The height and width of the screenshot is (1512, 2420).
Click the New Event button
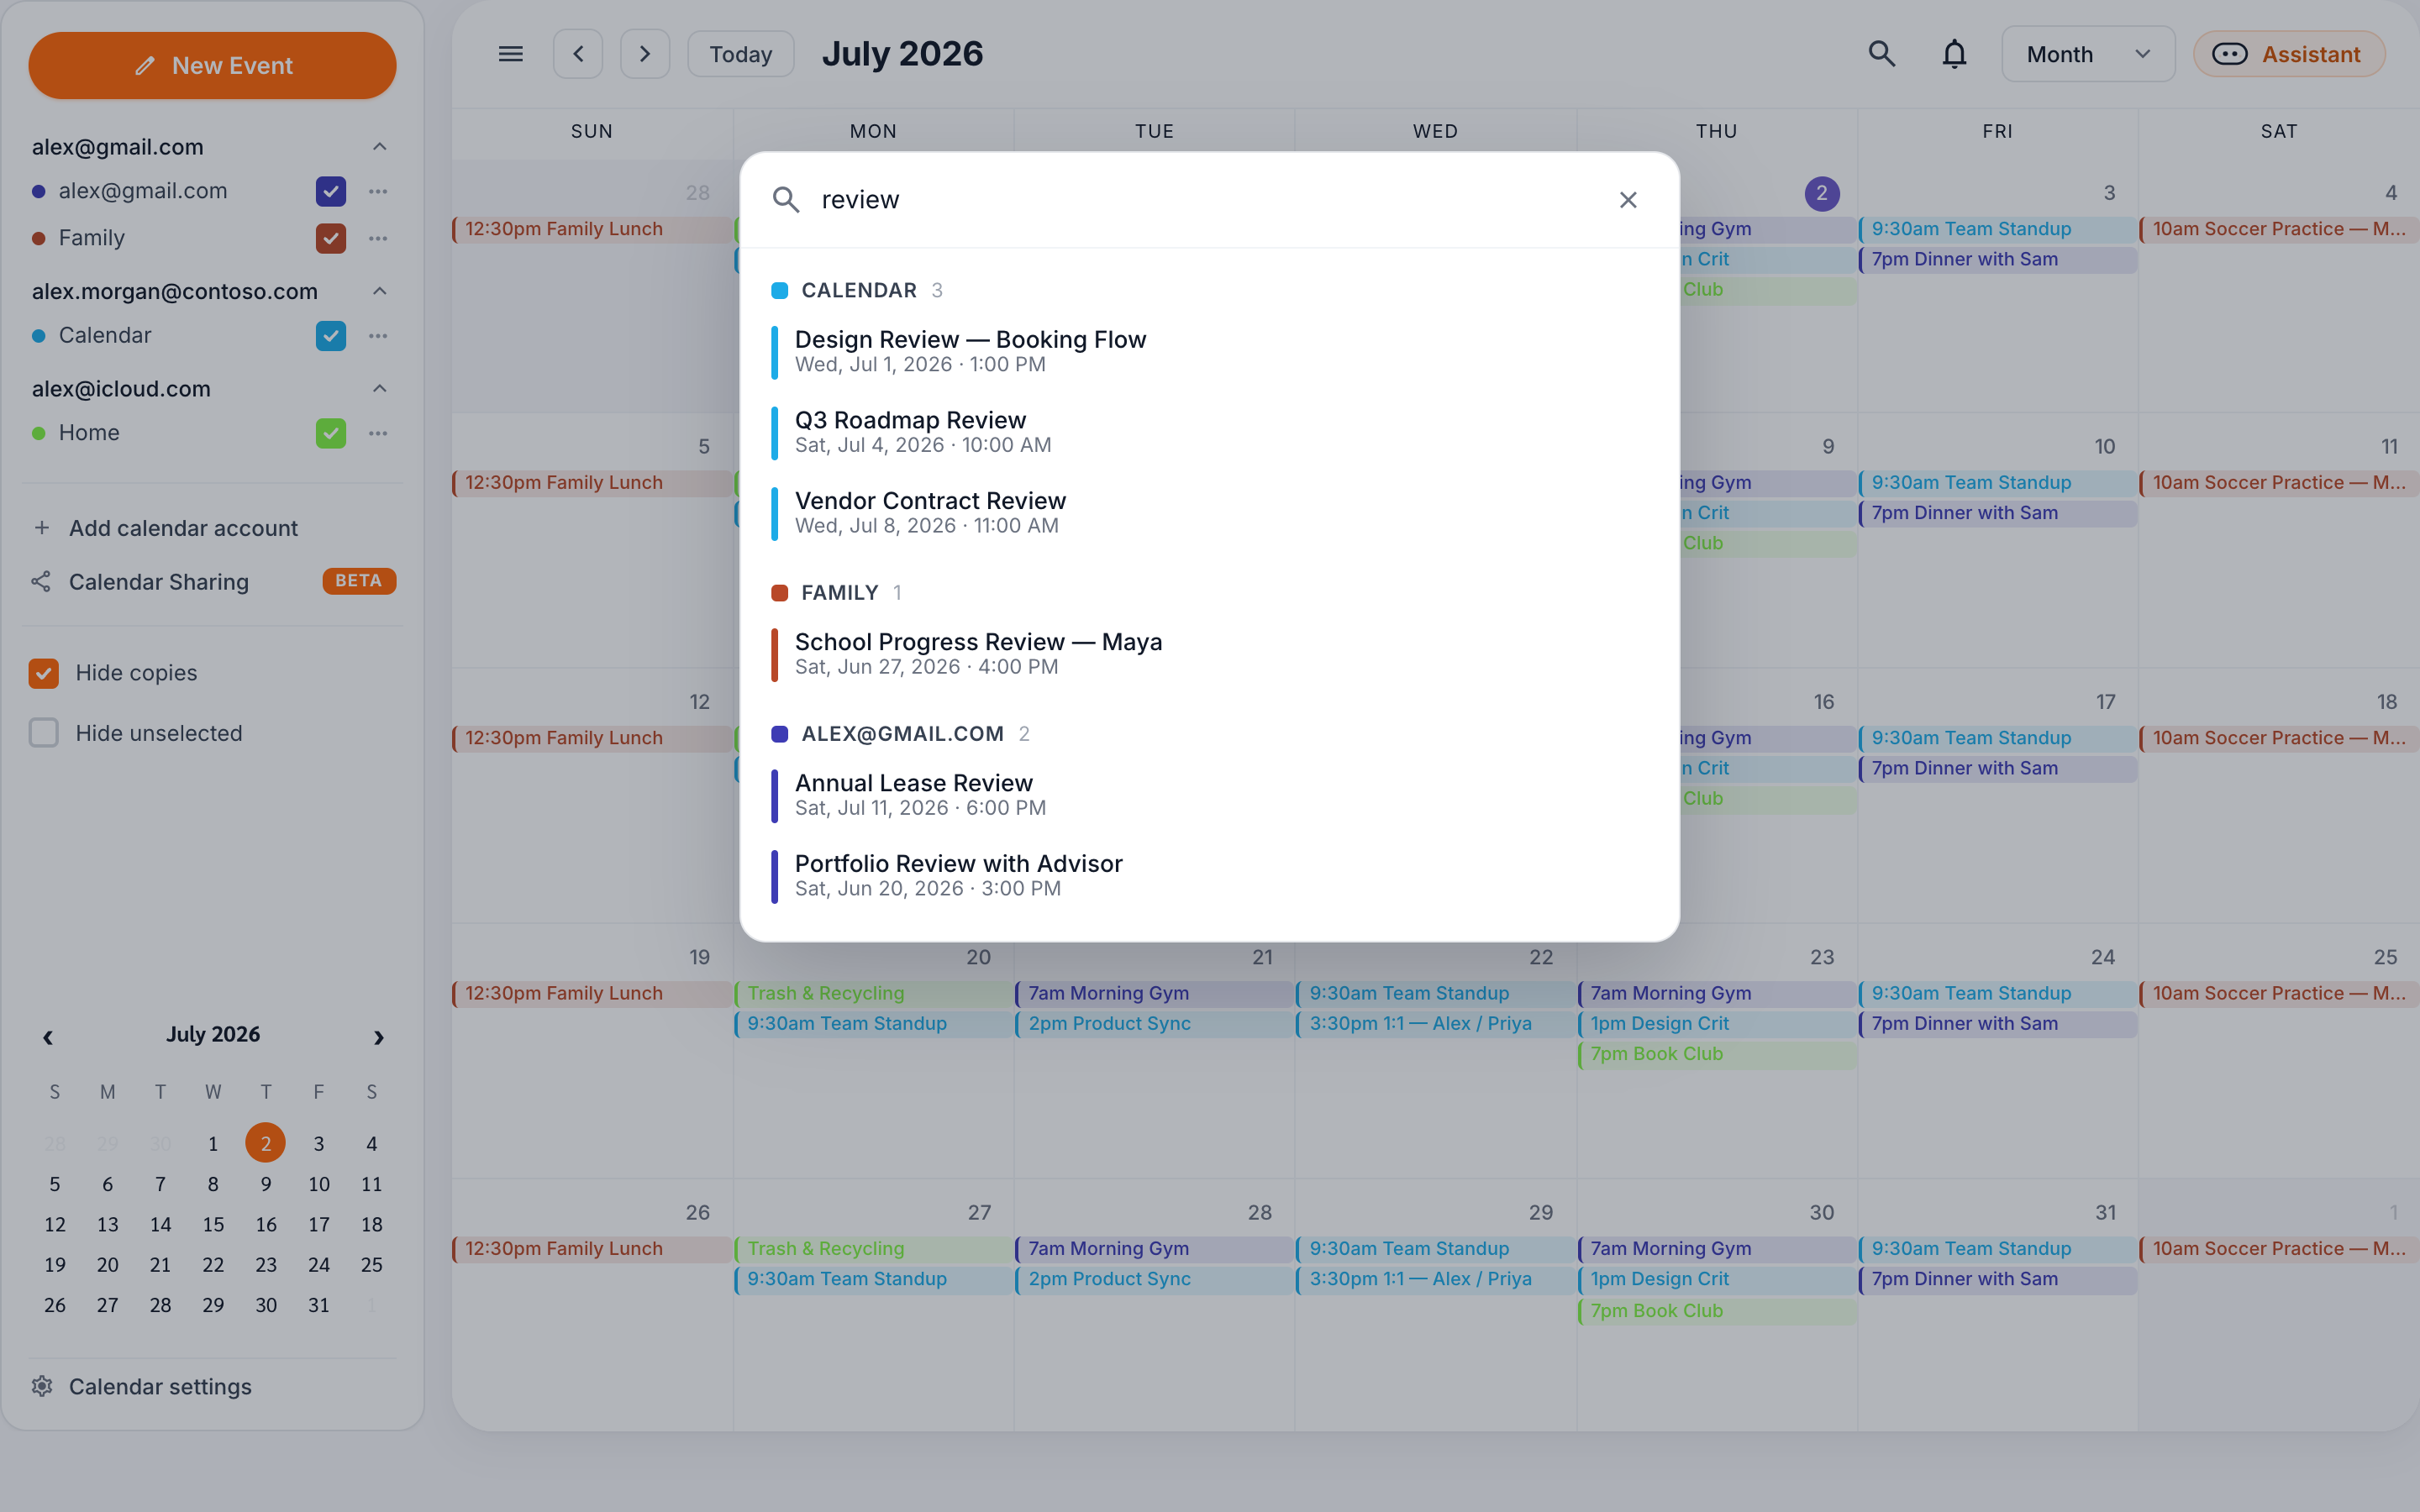(x=212, y=66)
